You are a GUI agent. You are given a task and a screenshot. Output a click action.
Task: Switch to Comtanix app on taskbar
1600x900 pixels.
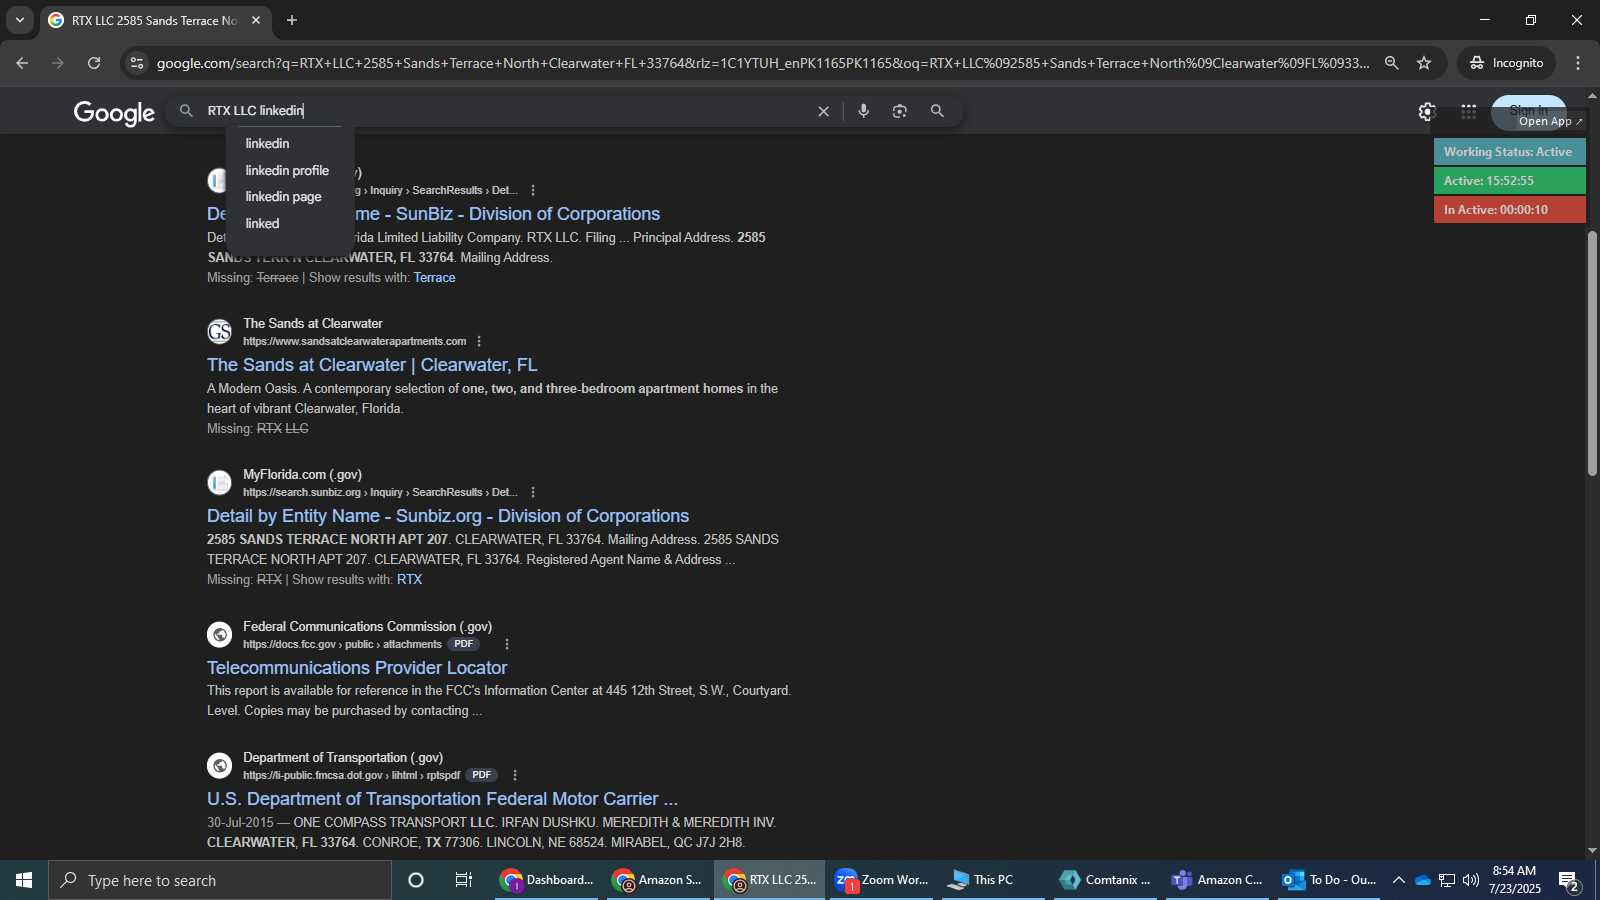1105,880
